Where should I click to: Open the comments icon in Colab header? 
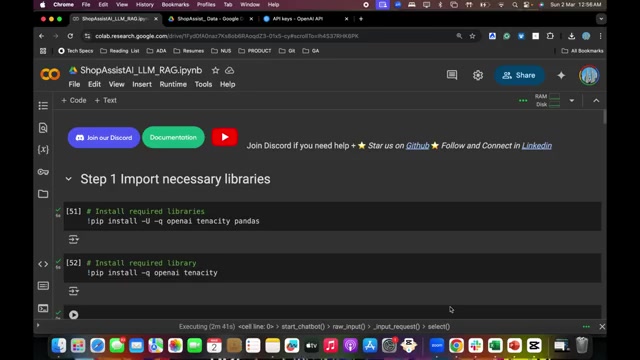(452, 75)
